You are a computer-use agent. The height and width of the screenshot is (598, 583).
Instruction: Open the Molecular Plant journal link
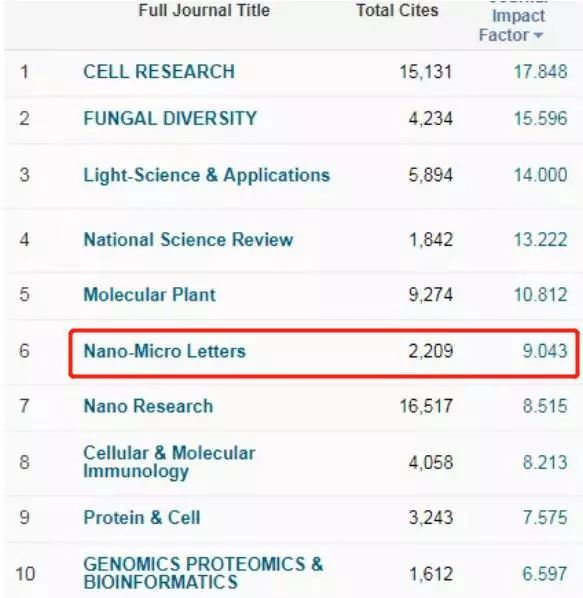tap(149, 295)
